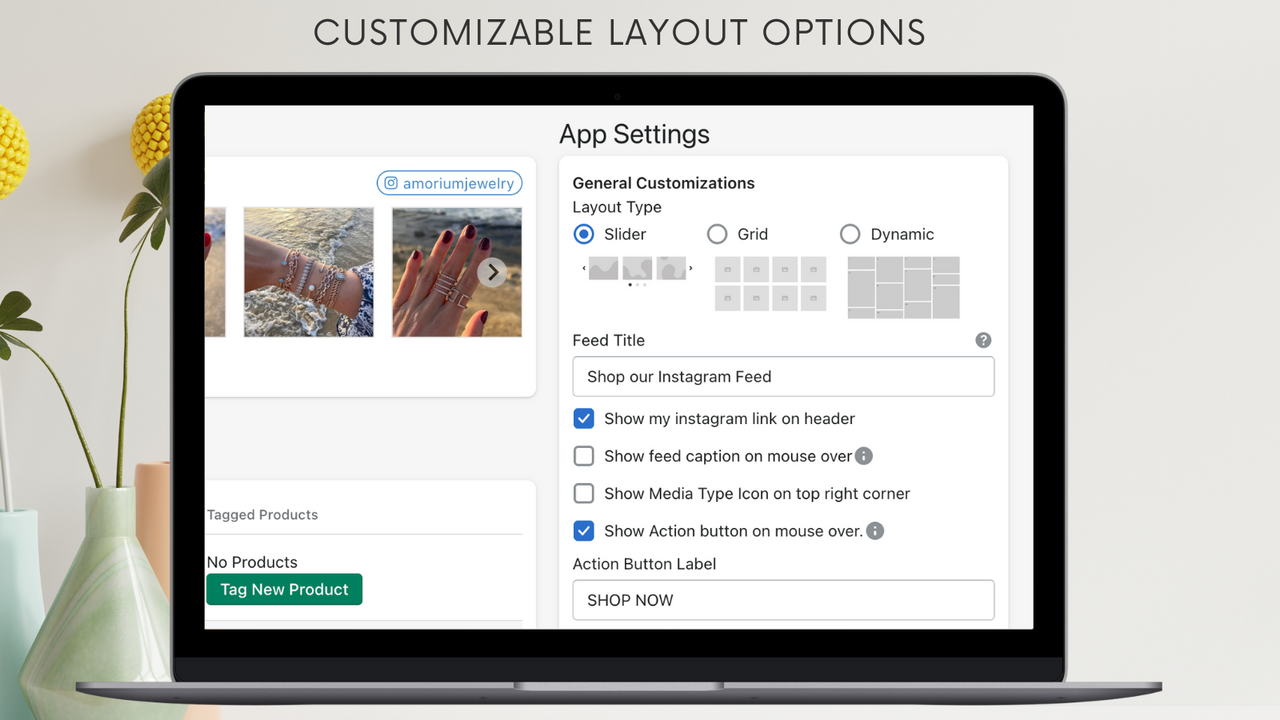The height and width of the screenshot is (720, 1280).
Task: Disable Show my instagram link on header
Action: pos(584,418)
